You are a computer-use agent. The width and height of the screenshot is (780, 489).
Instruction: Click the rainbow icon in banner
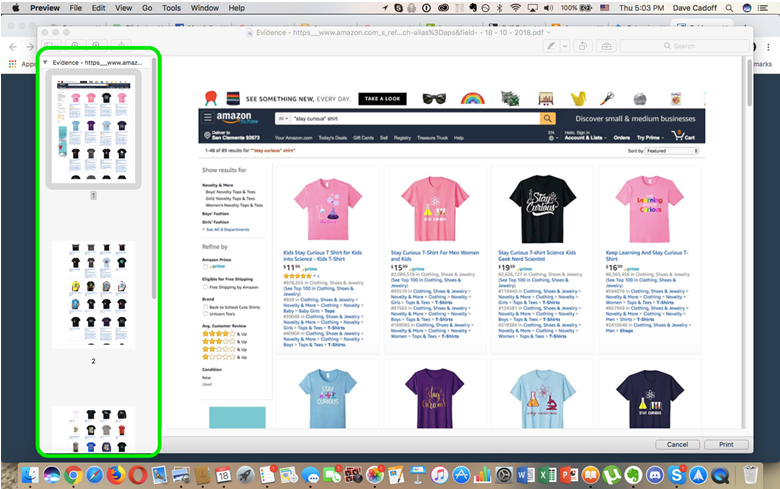(473, 98)
